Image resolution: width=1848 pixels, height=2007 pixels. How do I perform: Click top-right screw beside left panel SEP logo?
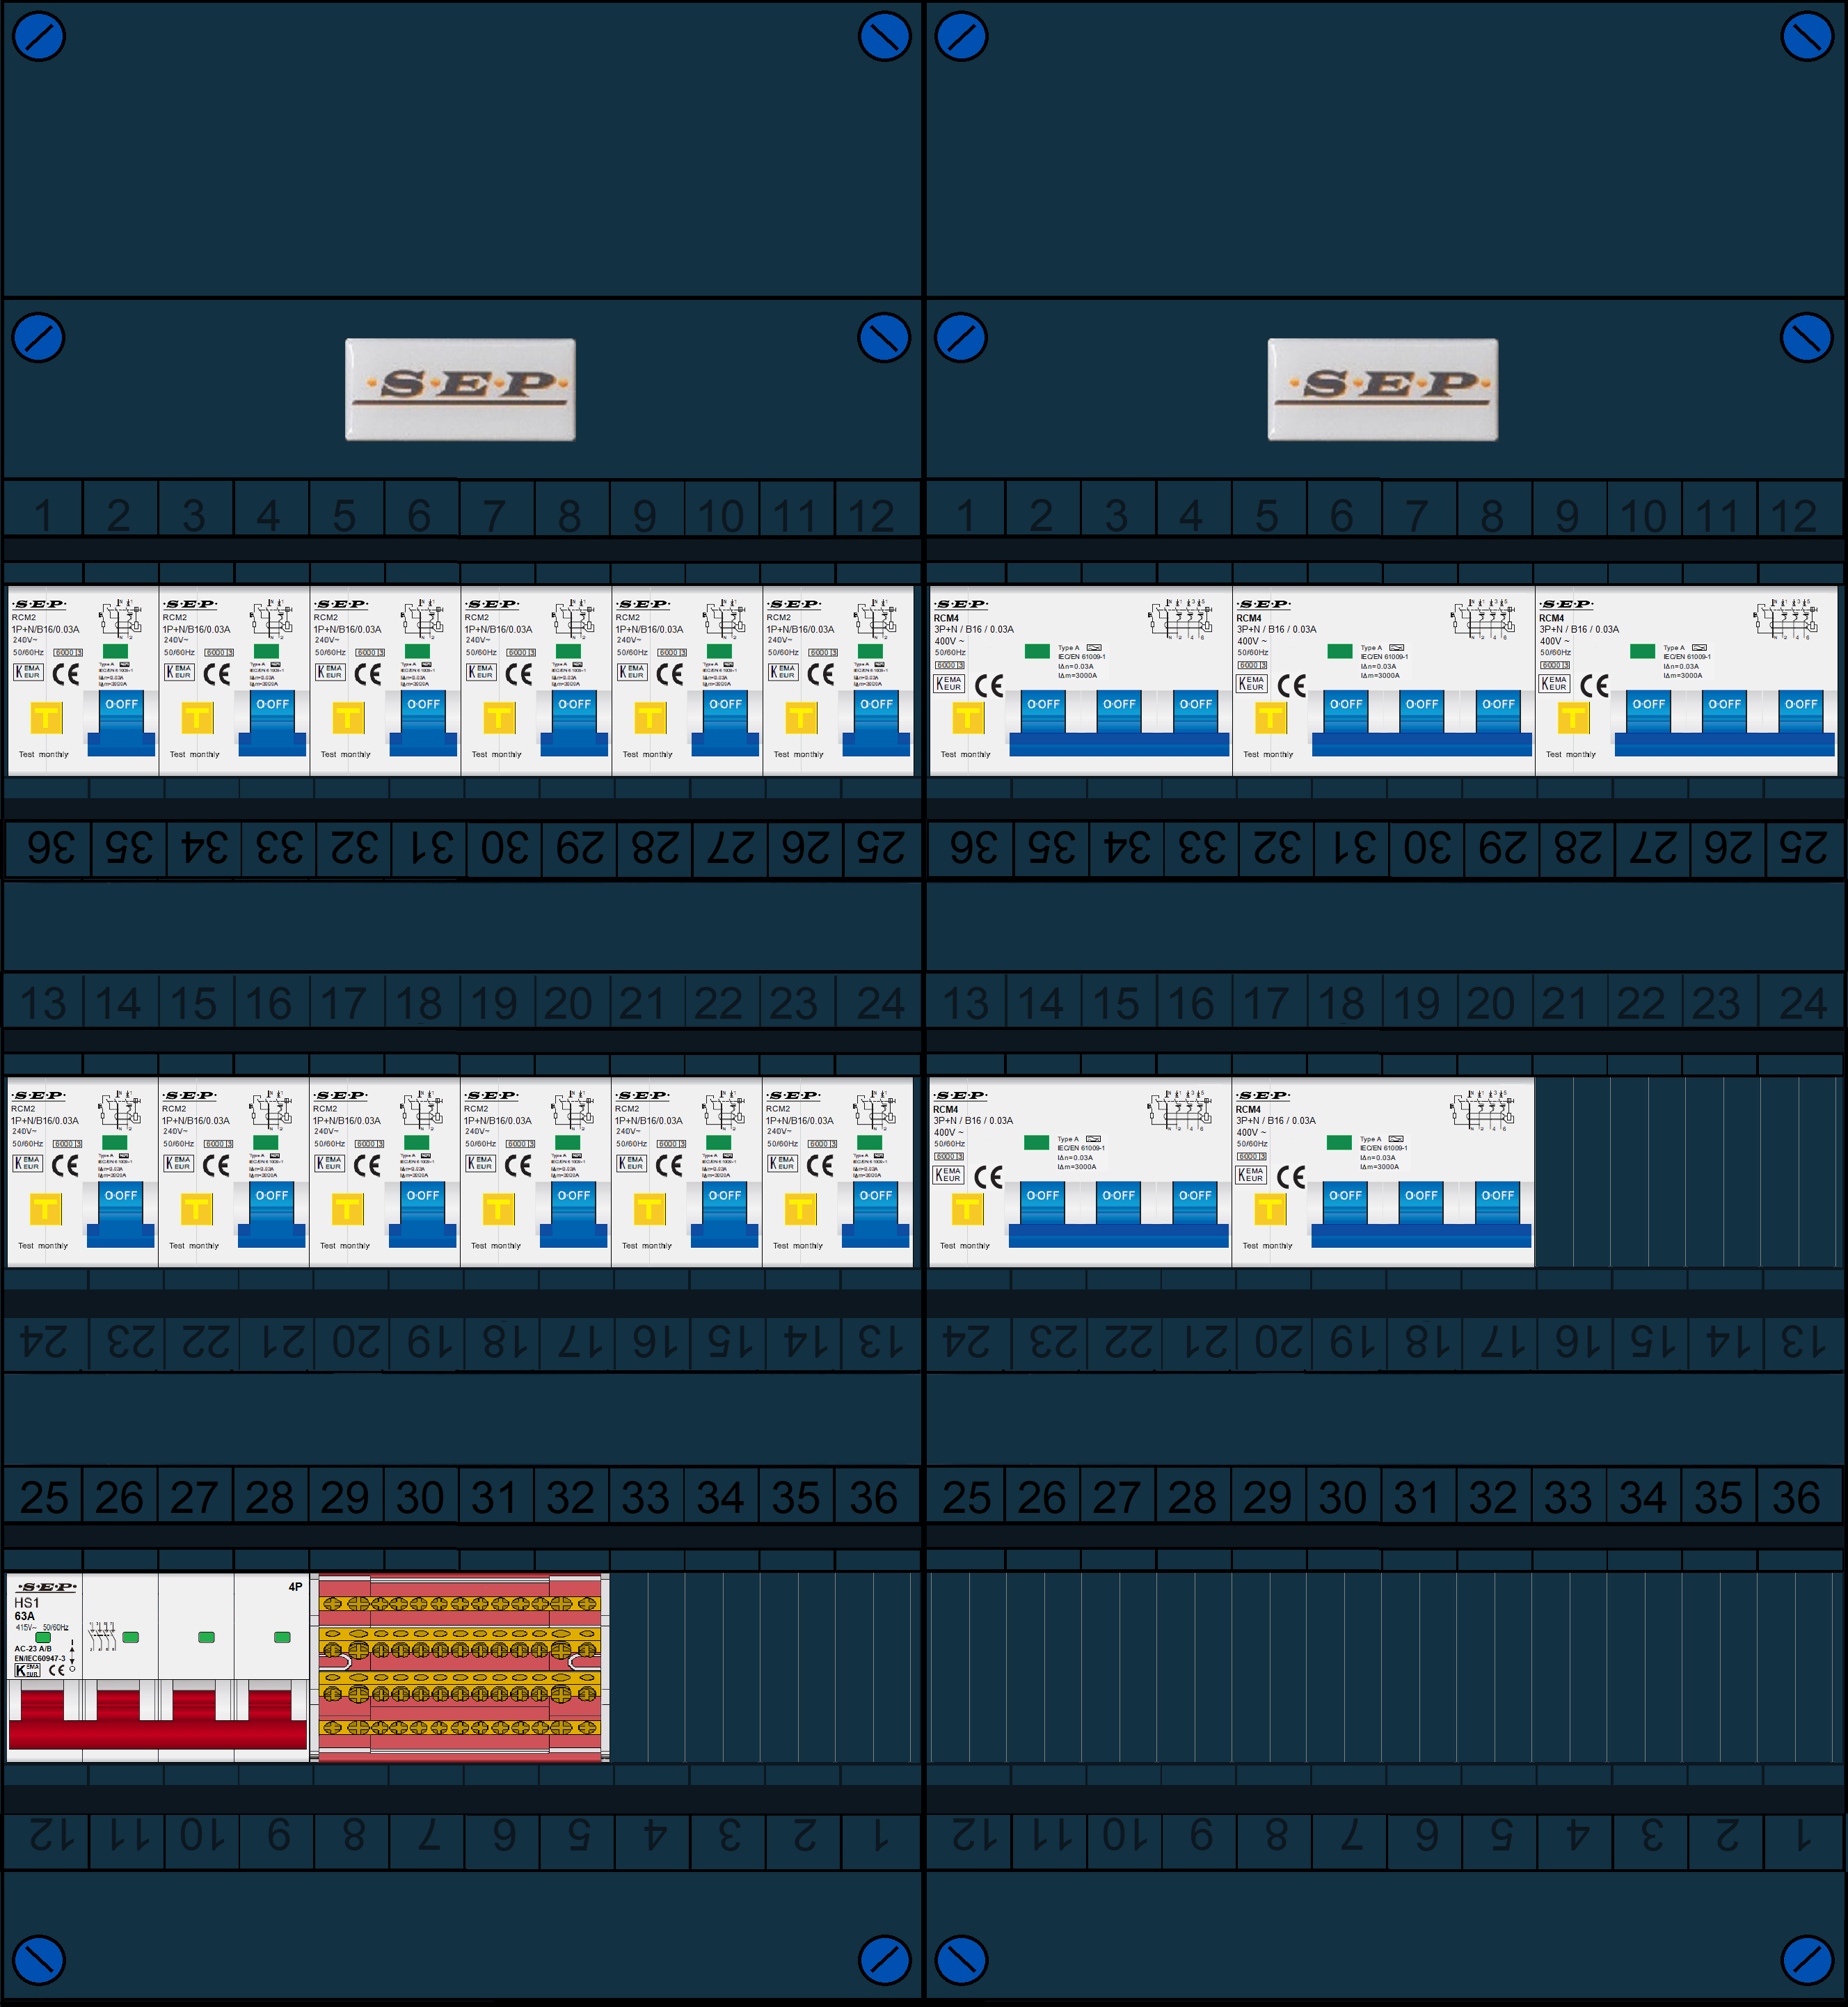(x=884, y=338)
